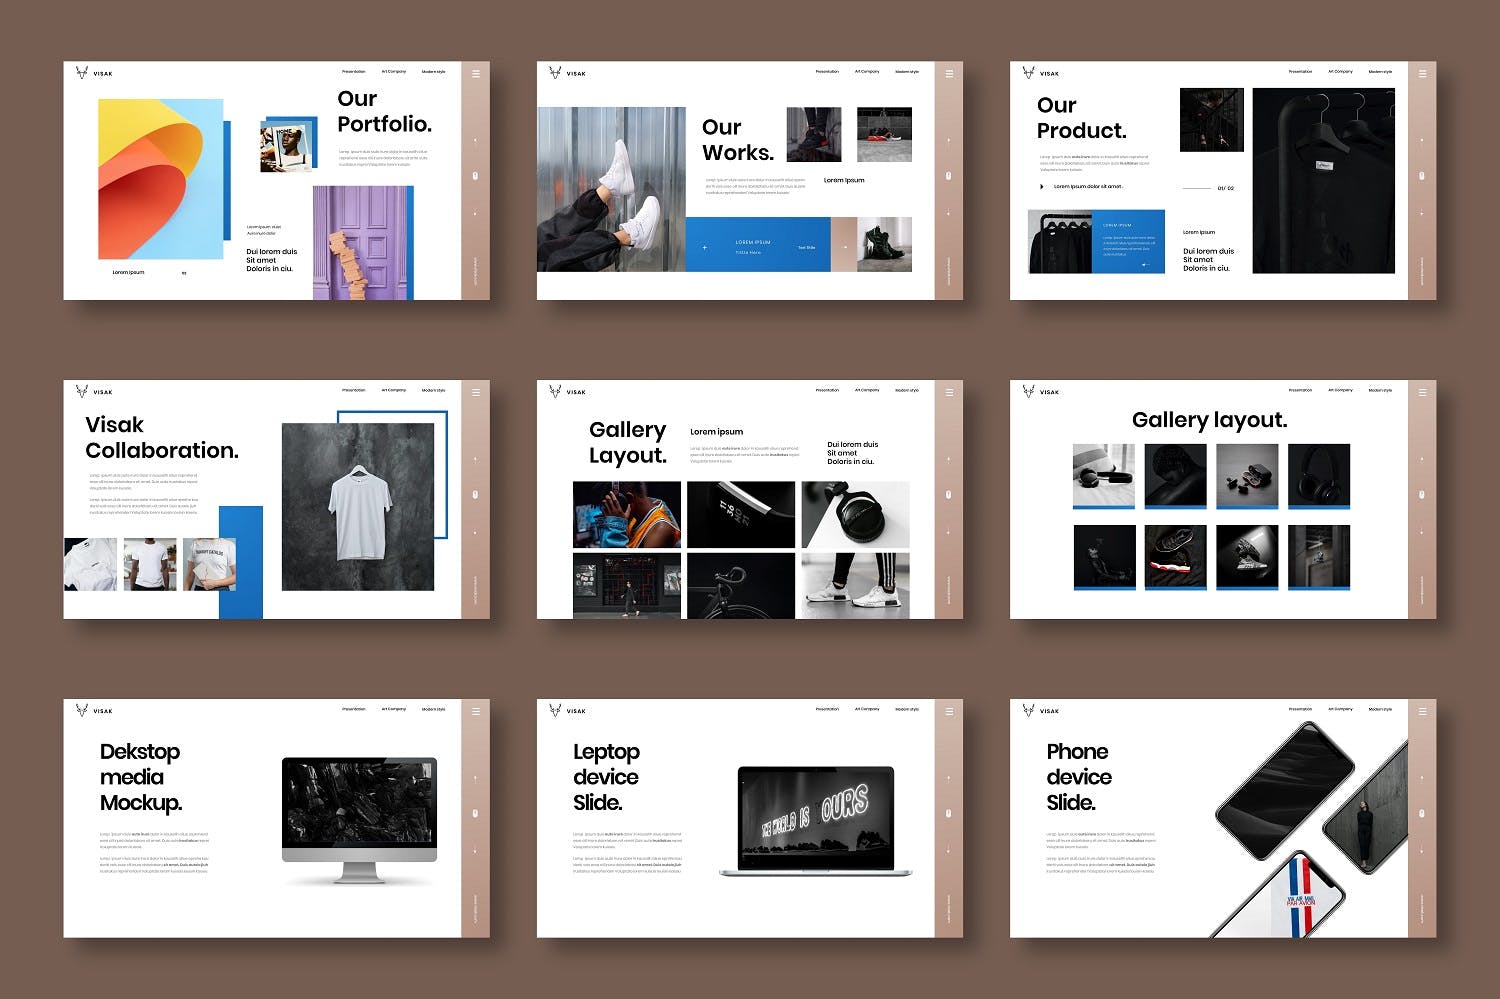Screen dimensions: 1500x999
Task: Click laptop mockup with neon sign
Action: click(x=815, y=821)
